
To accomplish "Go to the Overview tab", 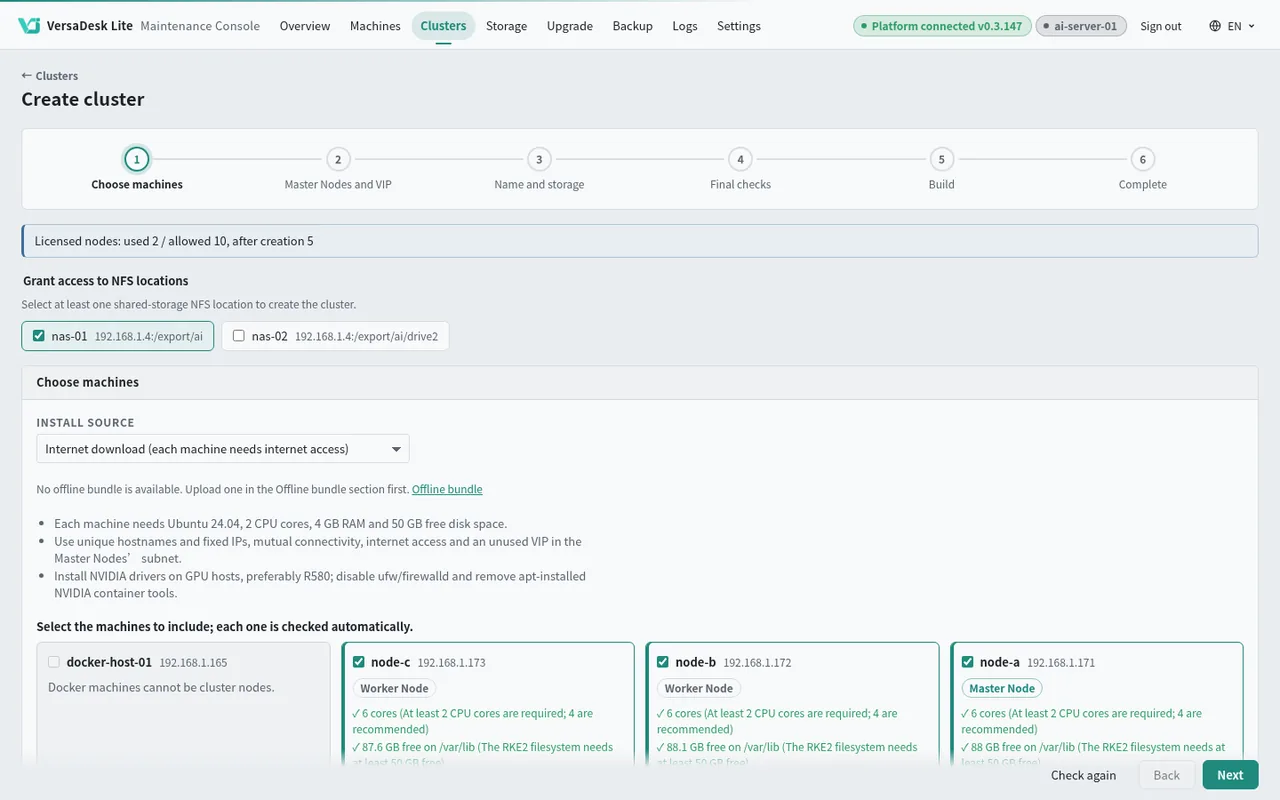I will 305,26.
